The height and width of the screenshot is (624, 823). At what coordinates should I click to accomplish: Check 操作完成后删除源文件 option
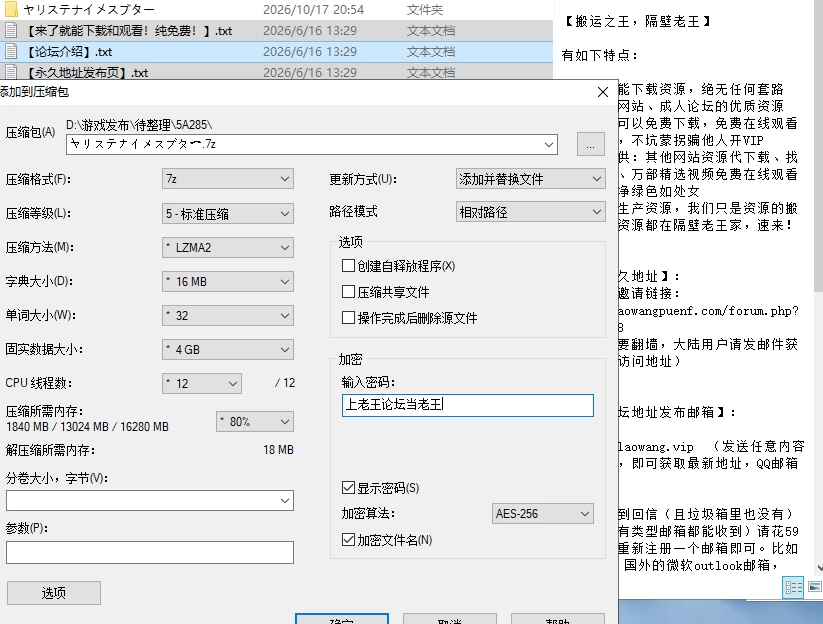tap(348, 318)
